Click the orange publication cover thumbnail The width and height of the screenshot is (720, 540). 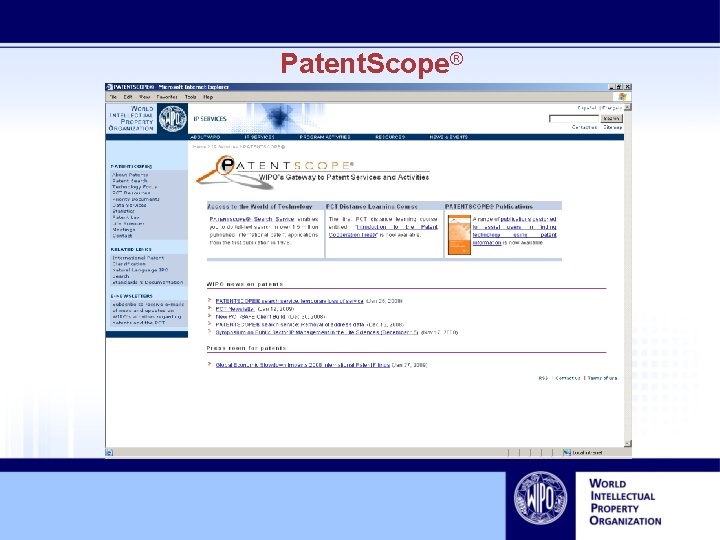coord(459,235)
